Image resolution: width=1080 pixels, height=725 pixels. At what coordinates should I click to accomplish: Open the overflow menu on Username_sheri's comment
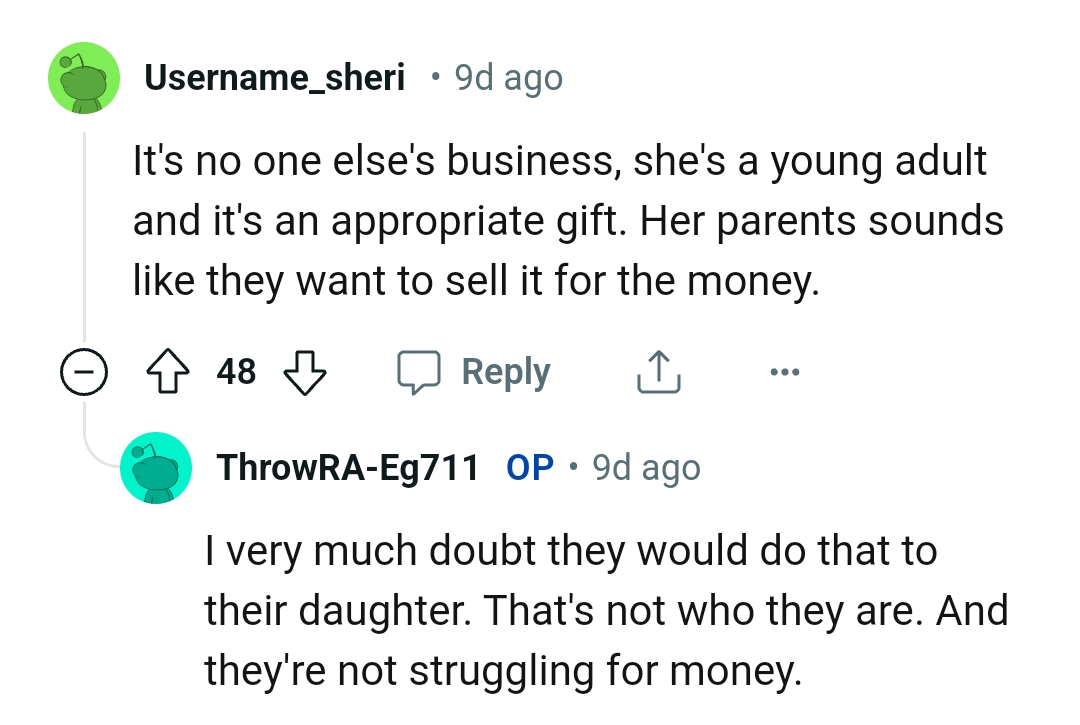coord(785,371)
